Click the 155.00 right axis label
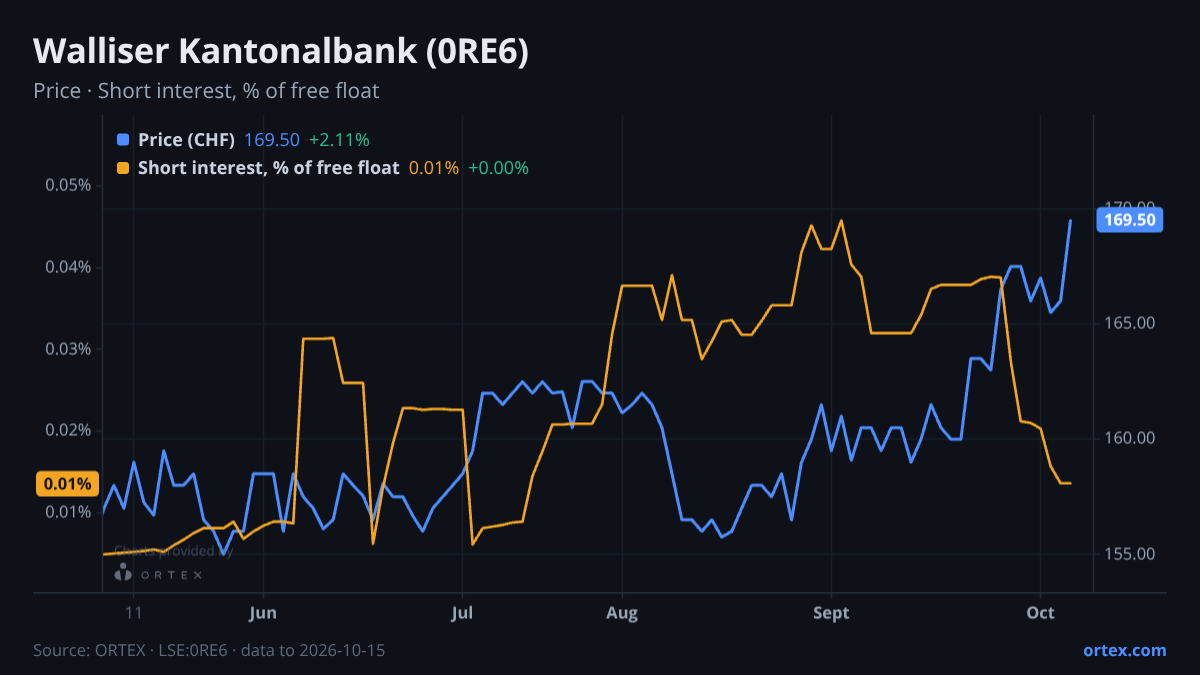 (x=1131, y=554)
